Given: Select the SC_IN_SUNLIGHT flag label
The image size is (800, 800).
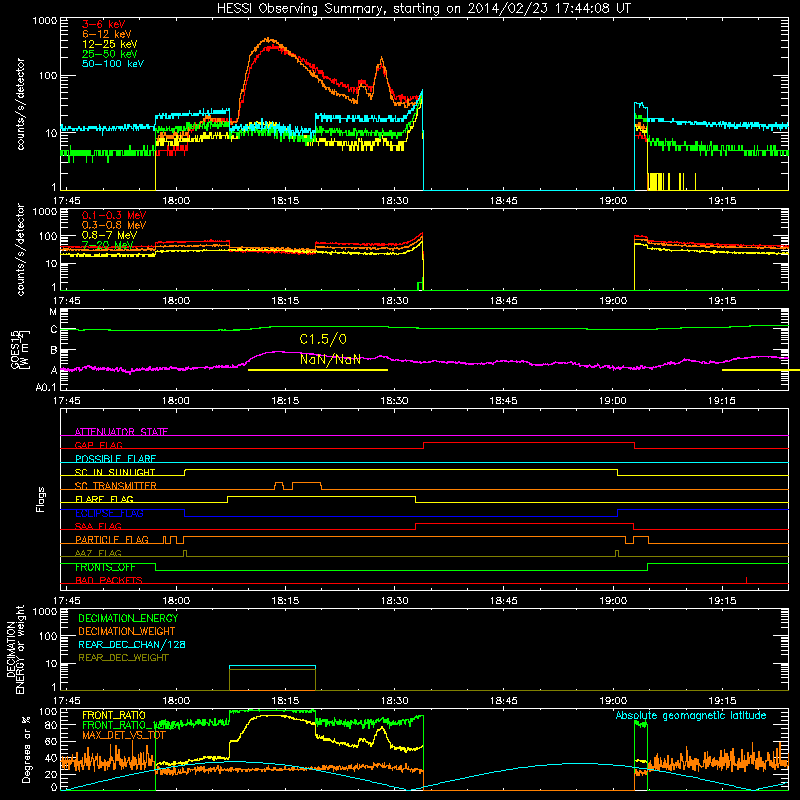Looking at the screenshot, I should 115,472.
